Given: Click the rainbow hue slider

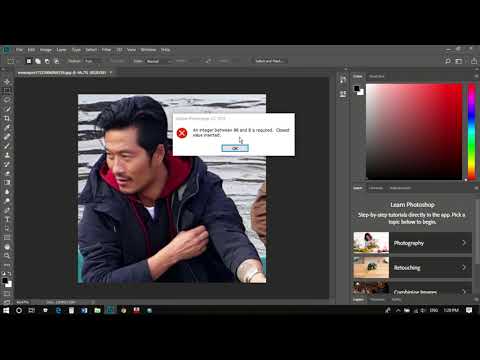Looking at the screenshot, I should coord(471,132).
